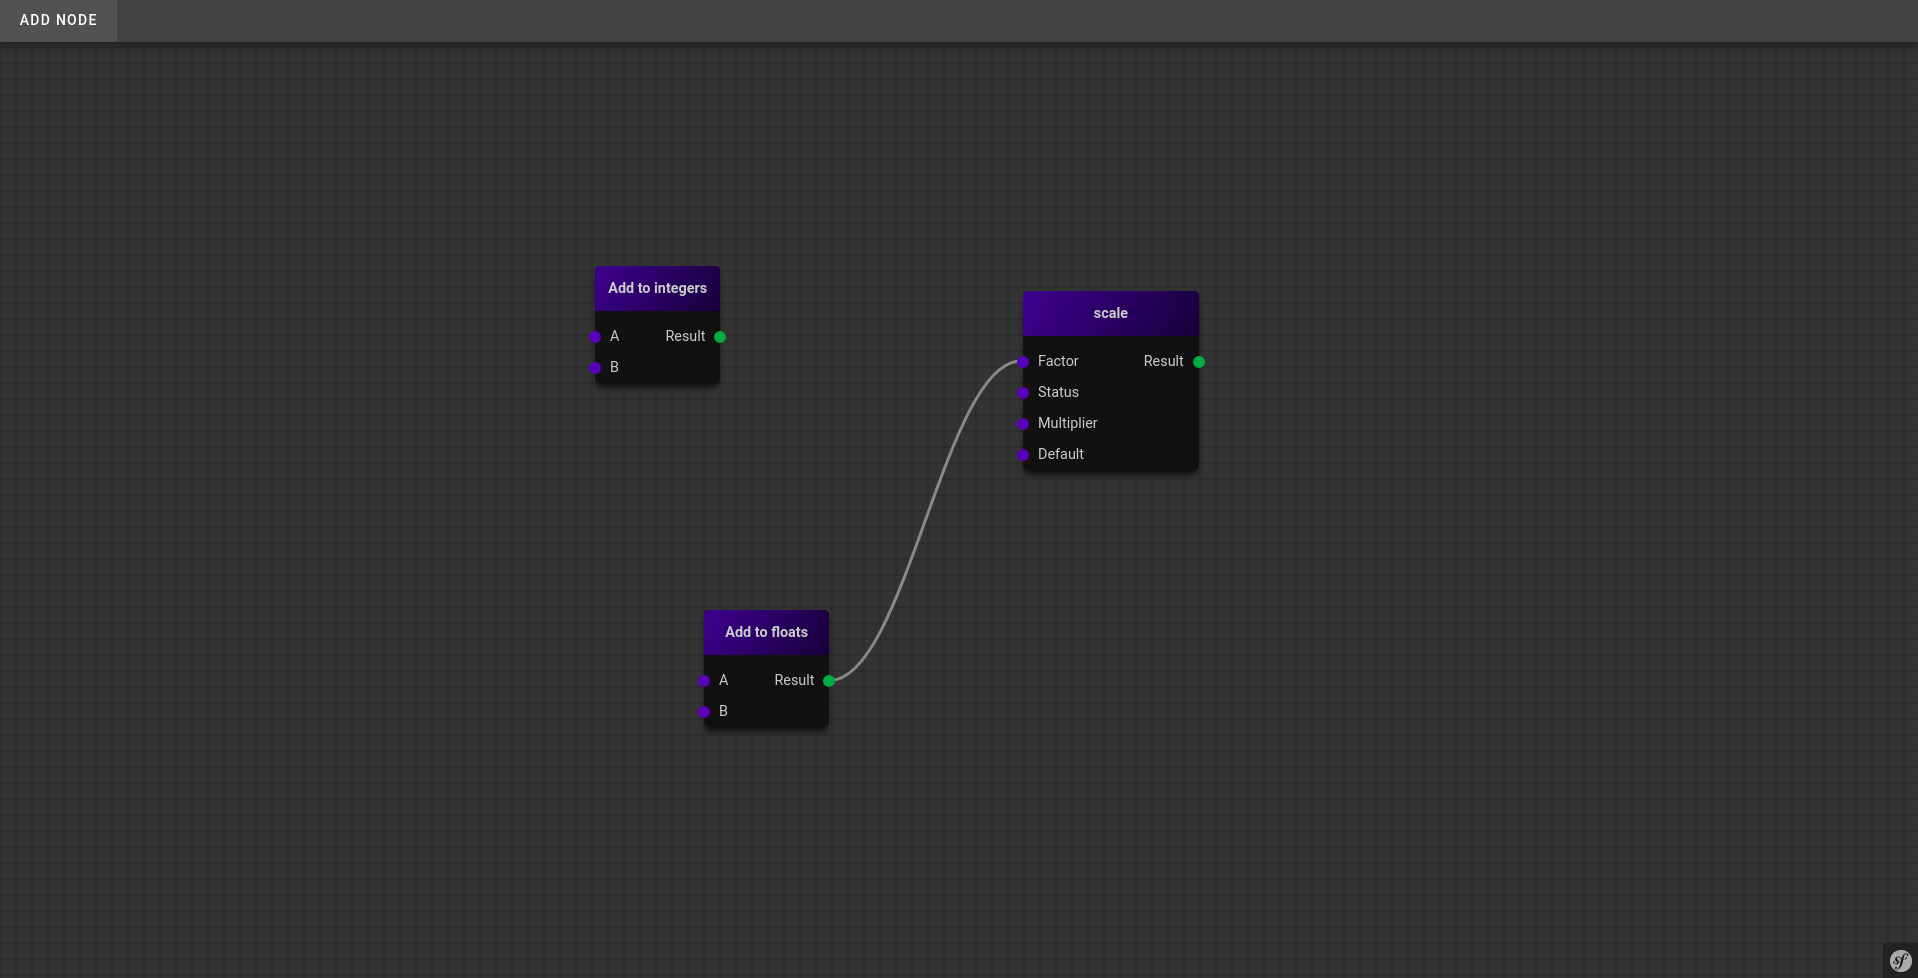Click Multiplier input port on scale node

[x=1023, y=424]
